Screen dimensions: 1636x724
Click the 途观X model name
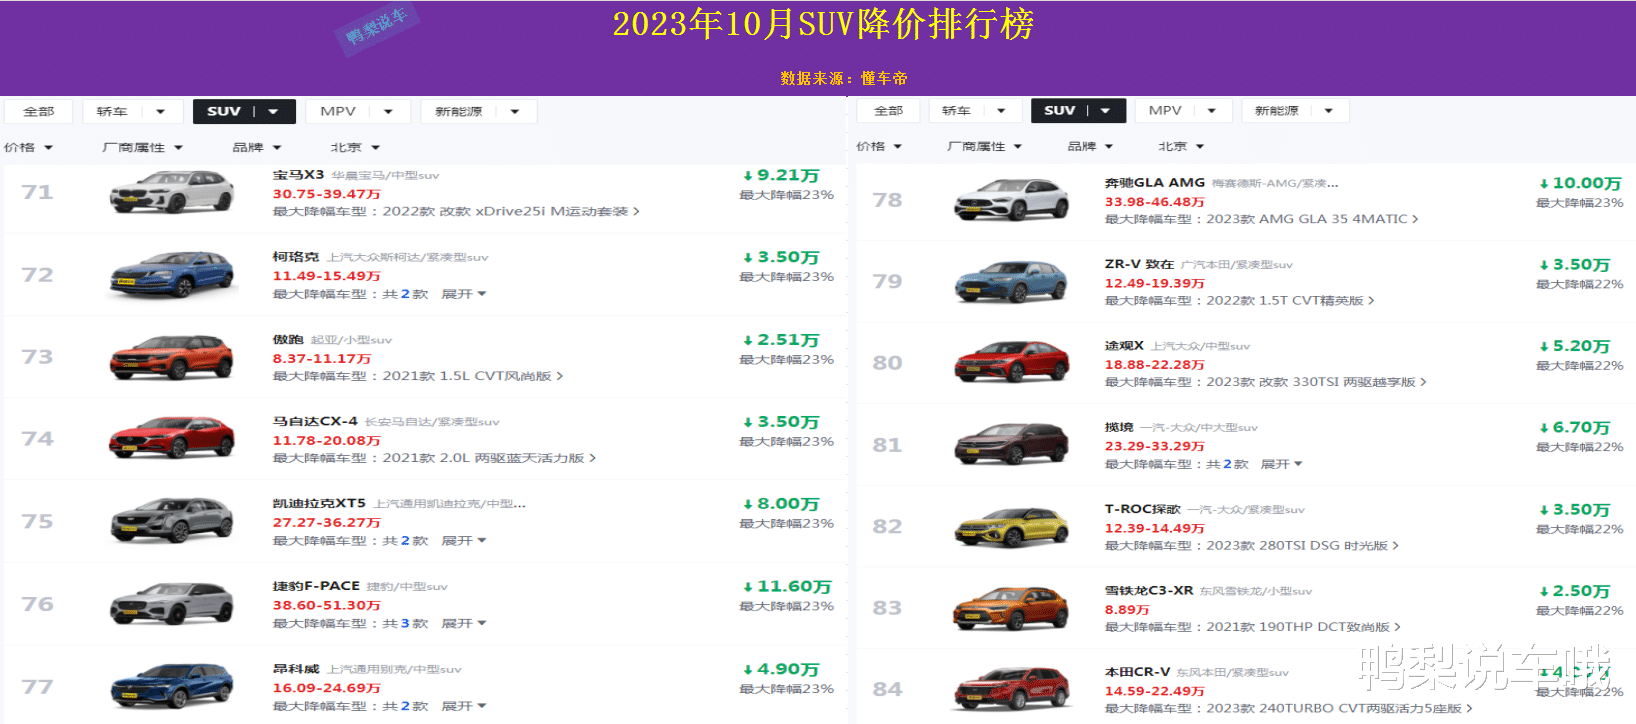(1124, 346)
